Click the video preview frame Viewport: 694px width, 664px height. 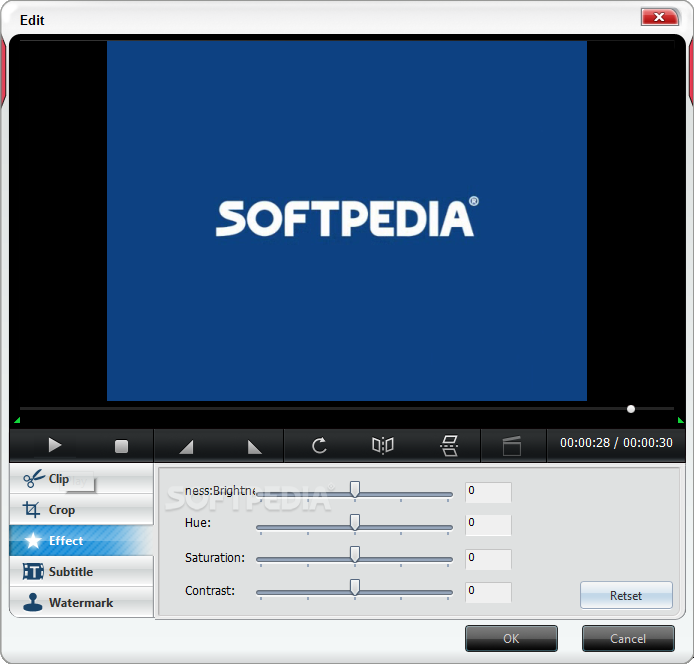coord(347,221)
